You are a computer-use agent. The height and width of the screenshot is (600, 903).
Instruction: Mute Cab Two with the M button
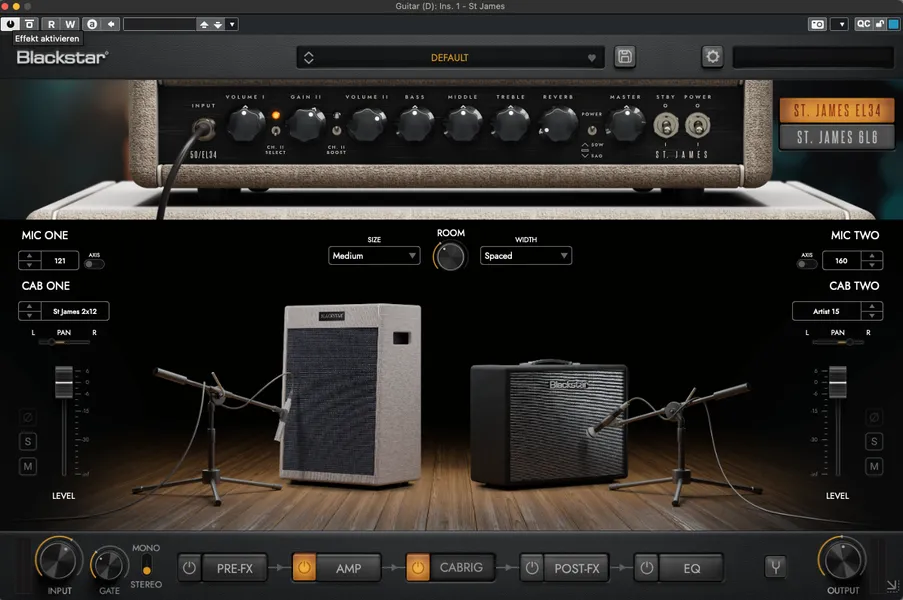point(874,466)
